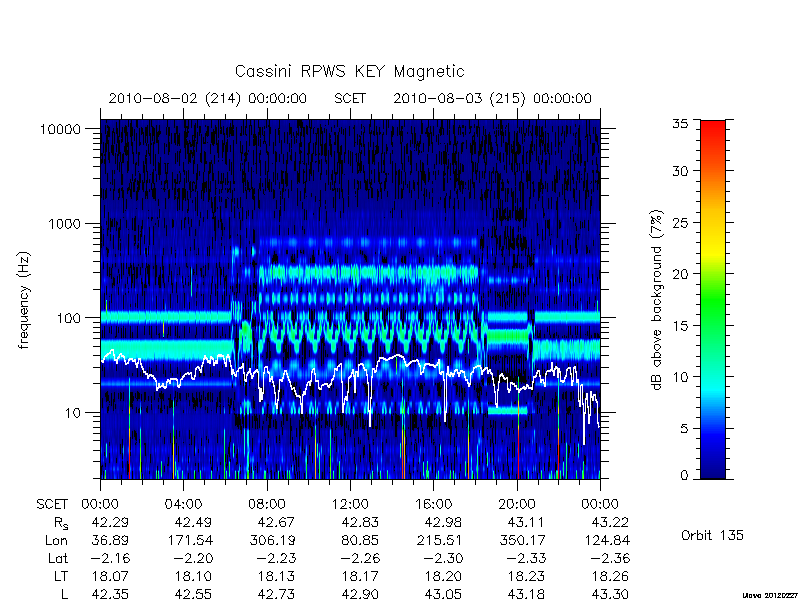This screenshot has height=600, width=800.
Task: Select Lon value 124.84
Action: coord(606,540)
